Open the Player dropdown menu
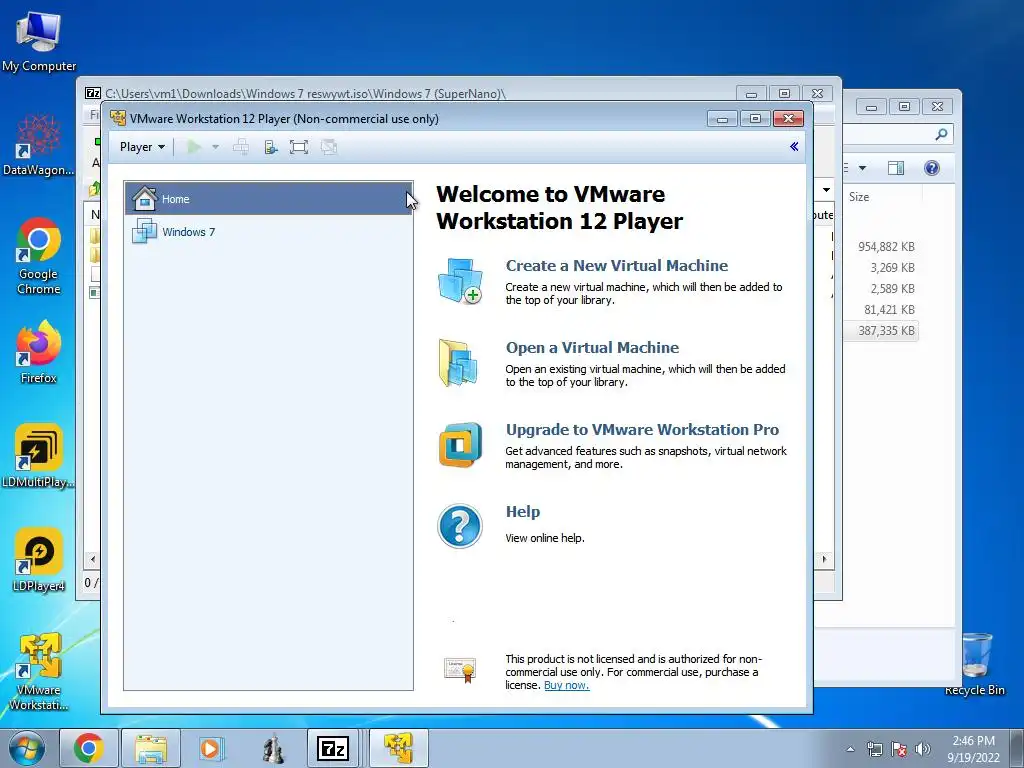Screen dimensions: 1024x768 pyautogui.click(x=142, y=147)
